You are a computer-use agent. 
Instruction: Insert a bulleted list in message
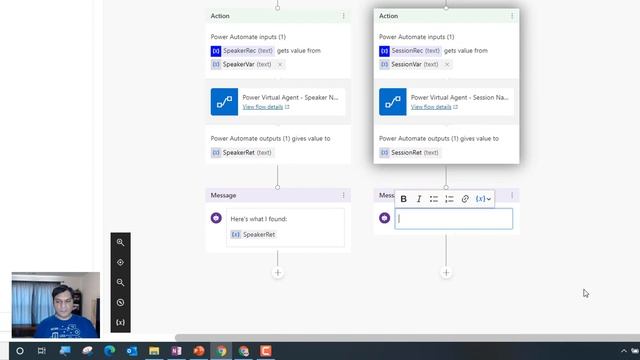click(434, 199)
